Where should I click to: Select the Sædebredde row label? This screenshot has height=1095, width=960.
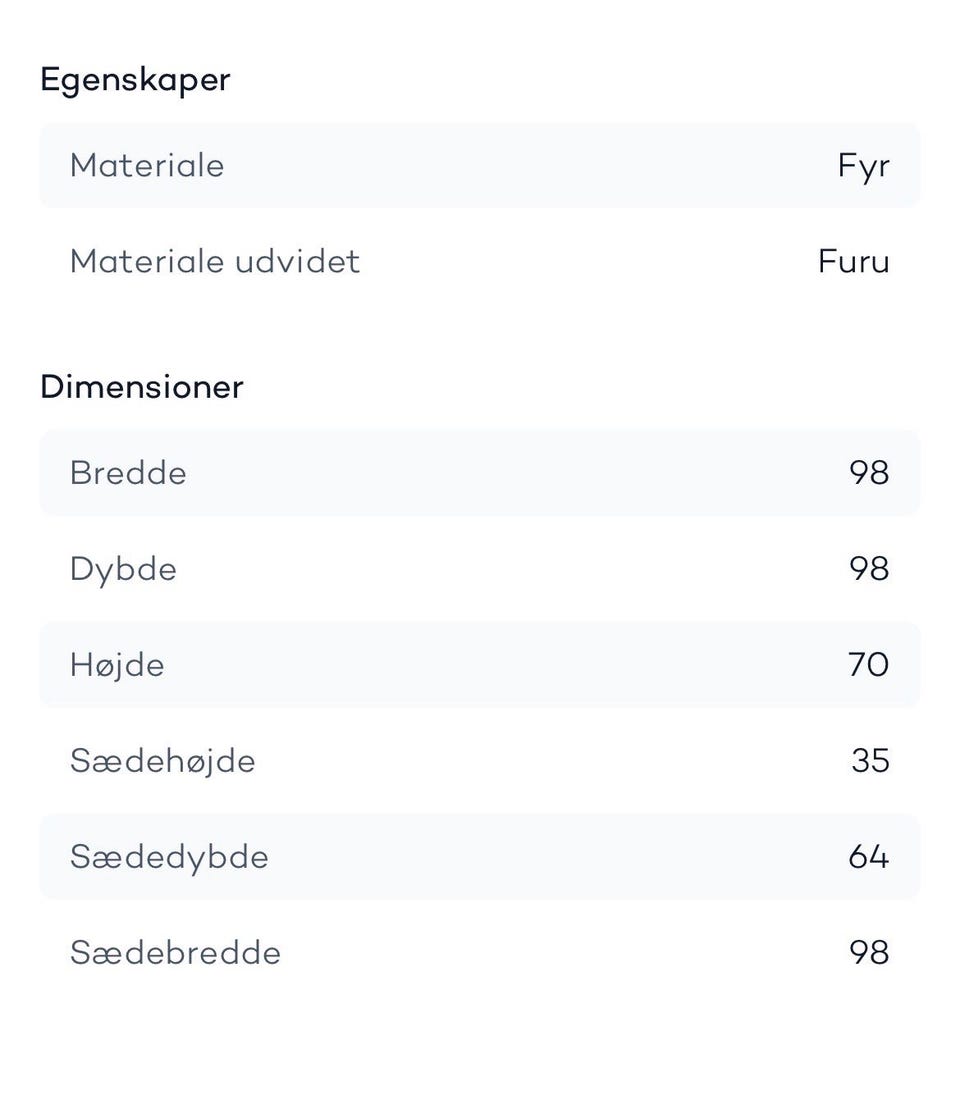pos(175,953)
